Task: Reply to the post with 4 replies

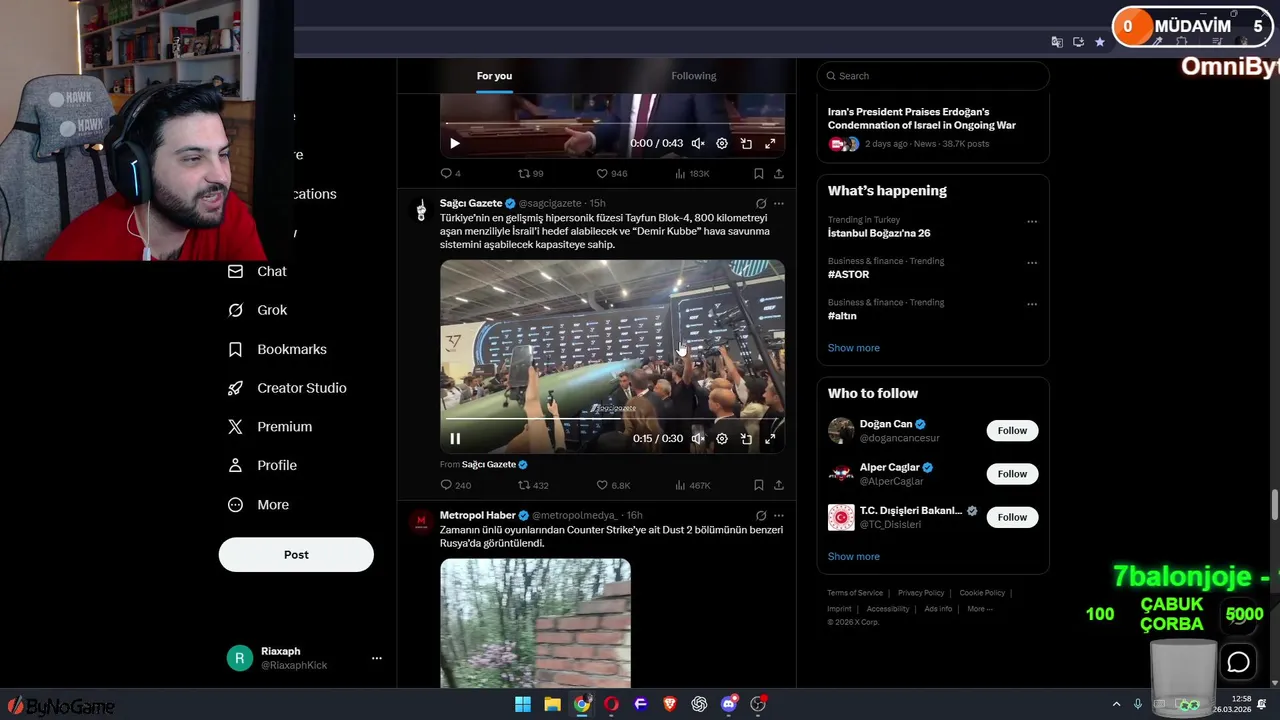Action: point(450,174)
